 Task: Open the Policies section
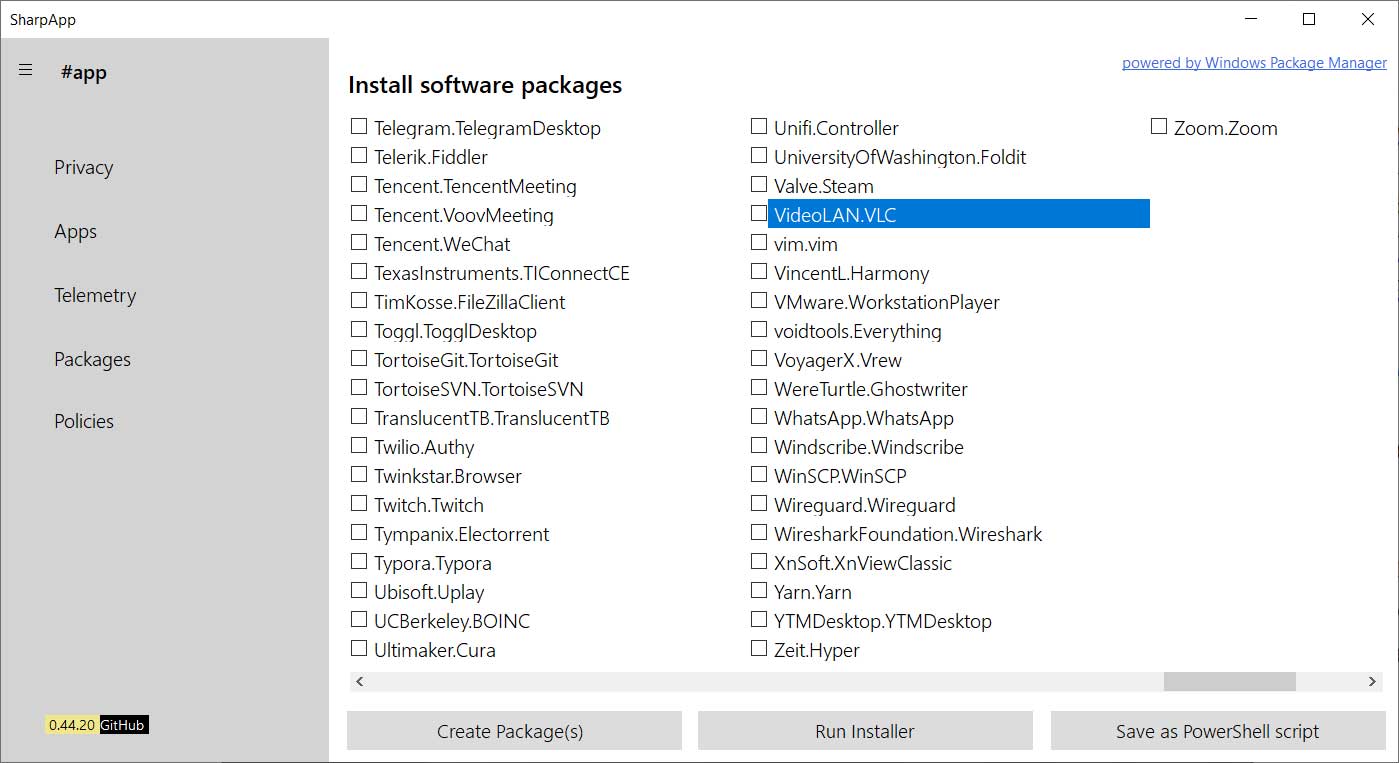84,422
